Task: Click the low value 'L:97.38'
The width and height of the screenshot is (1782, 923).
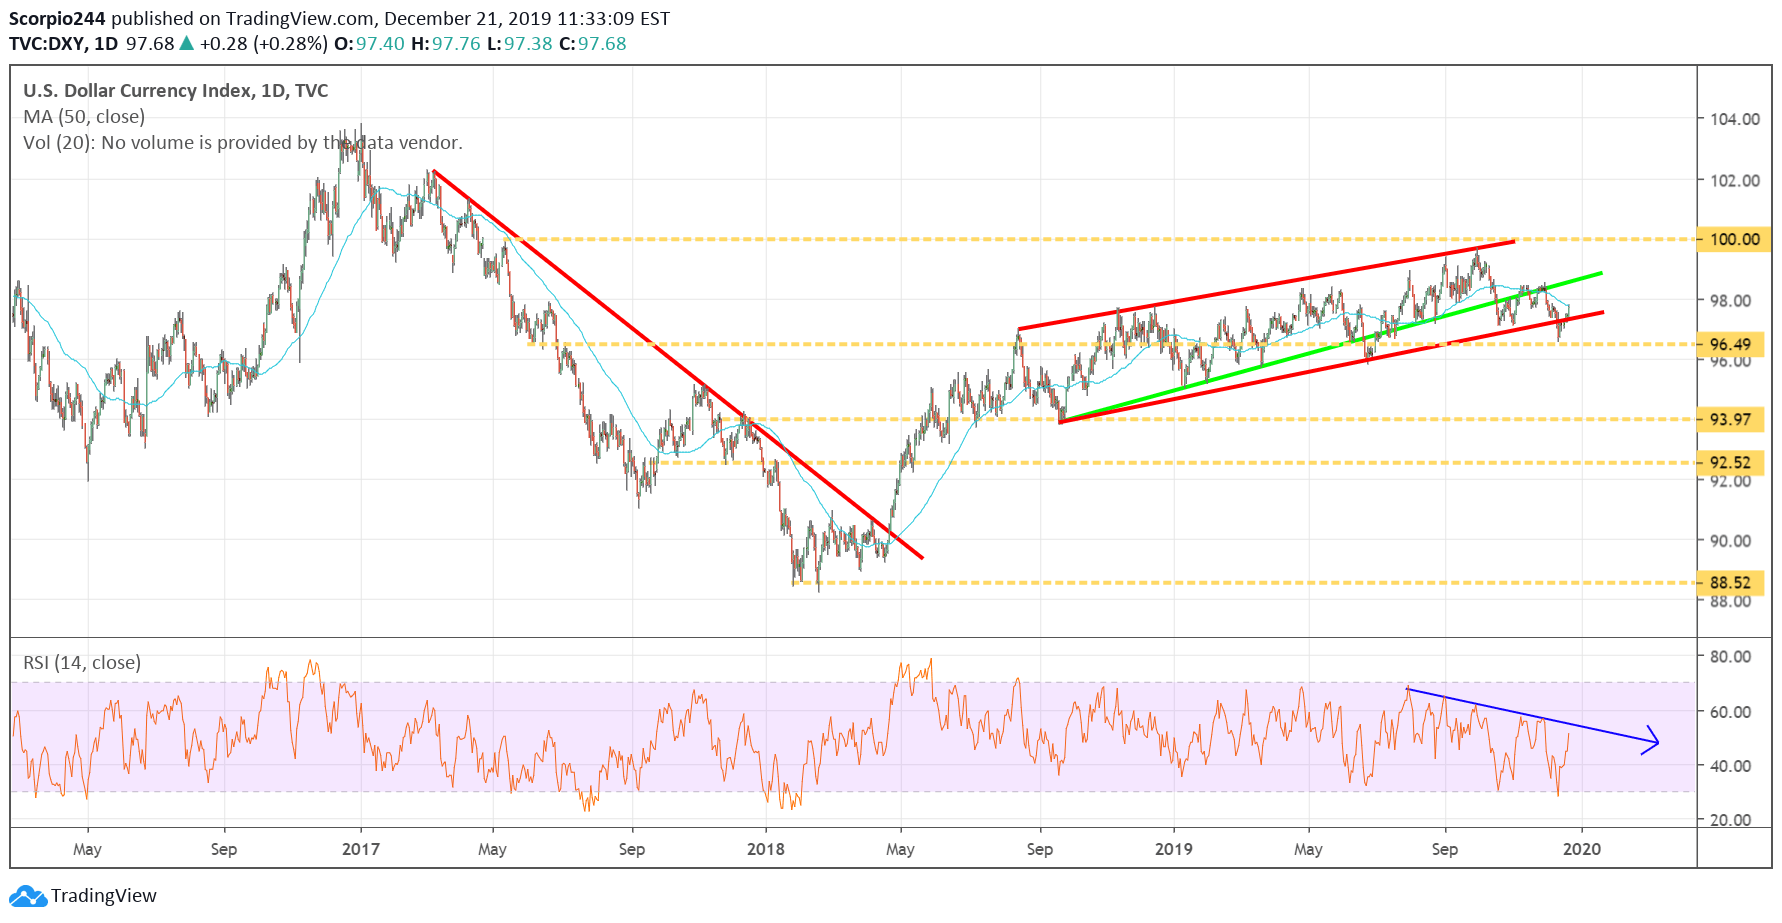Action: click(x=520, y=44)
